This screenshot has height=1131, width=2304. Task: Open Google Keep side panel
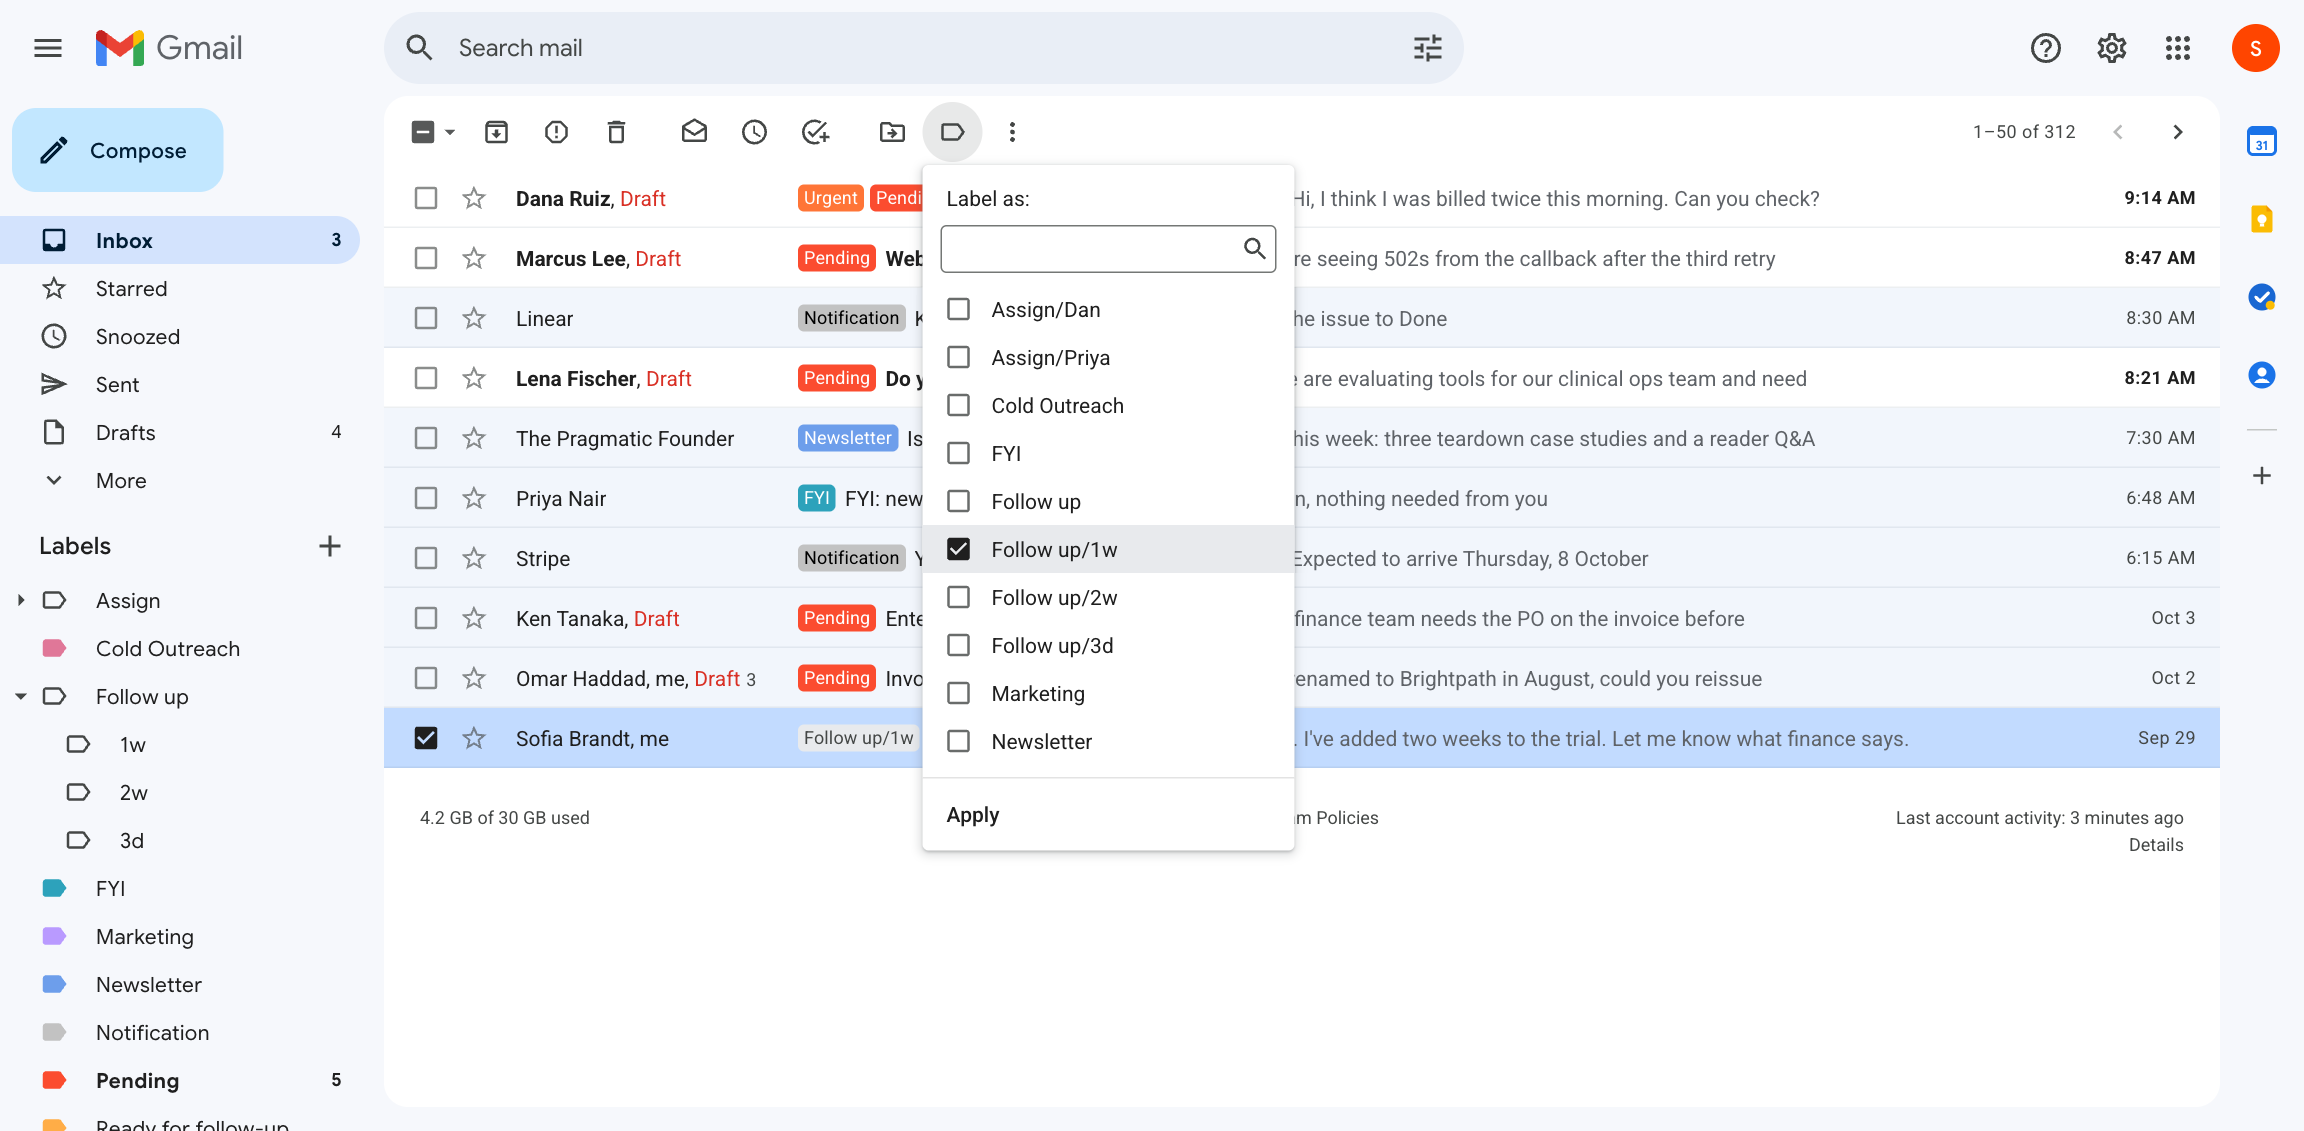[2262, 219]
